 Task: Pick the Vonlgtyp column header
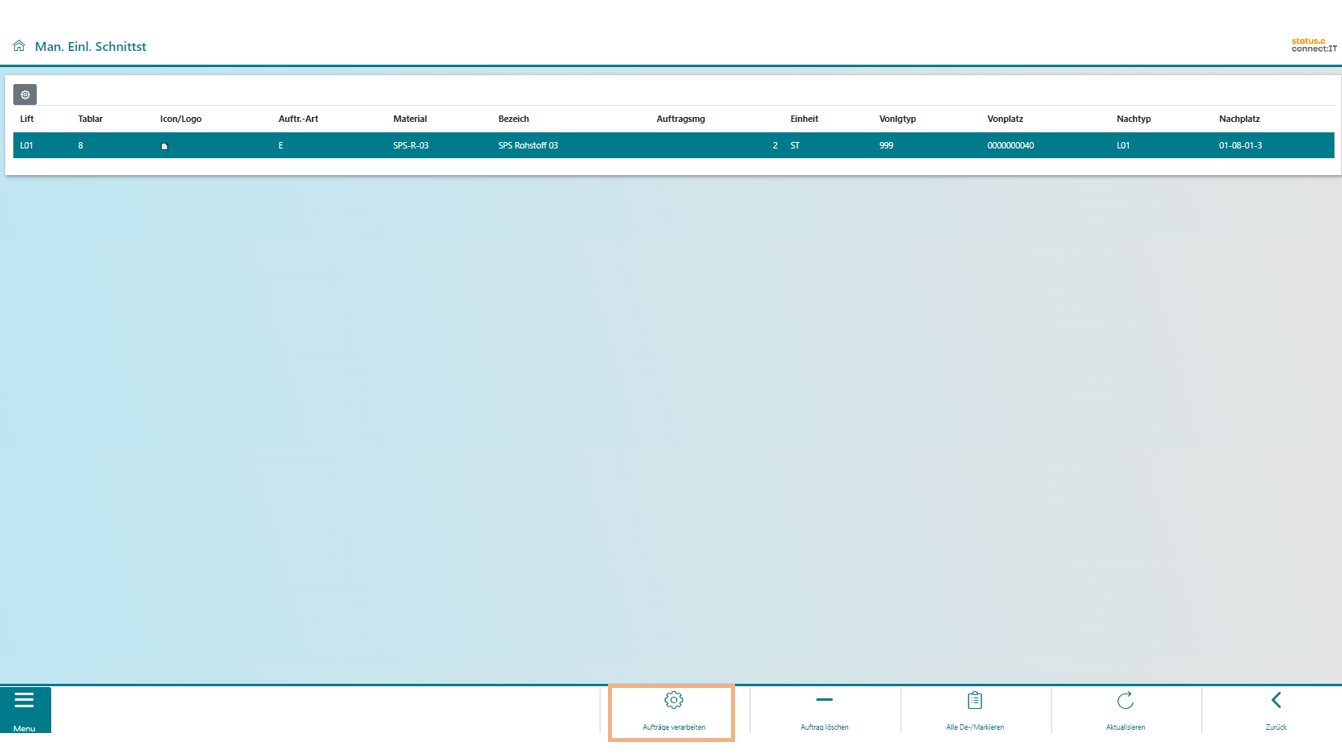898,119
